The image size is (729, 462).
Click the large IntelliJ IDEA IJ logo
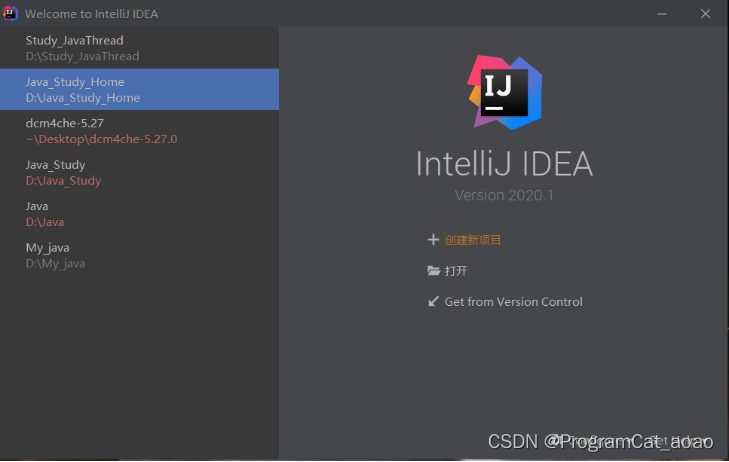point(504,92)
